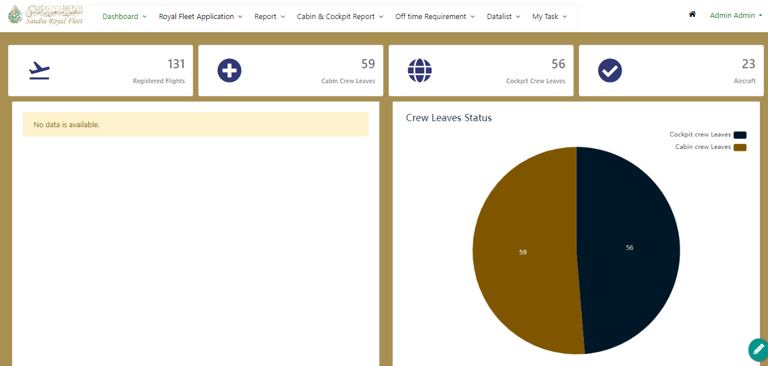This screenshot has height=366, width=768.
Task: Click the Registered Flights label
Action: [x=159, y=81]
